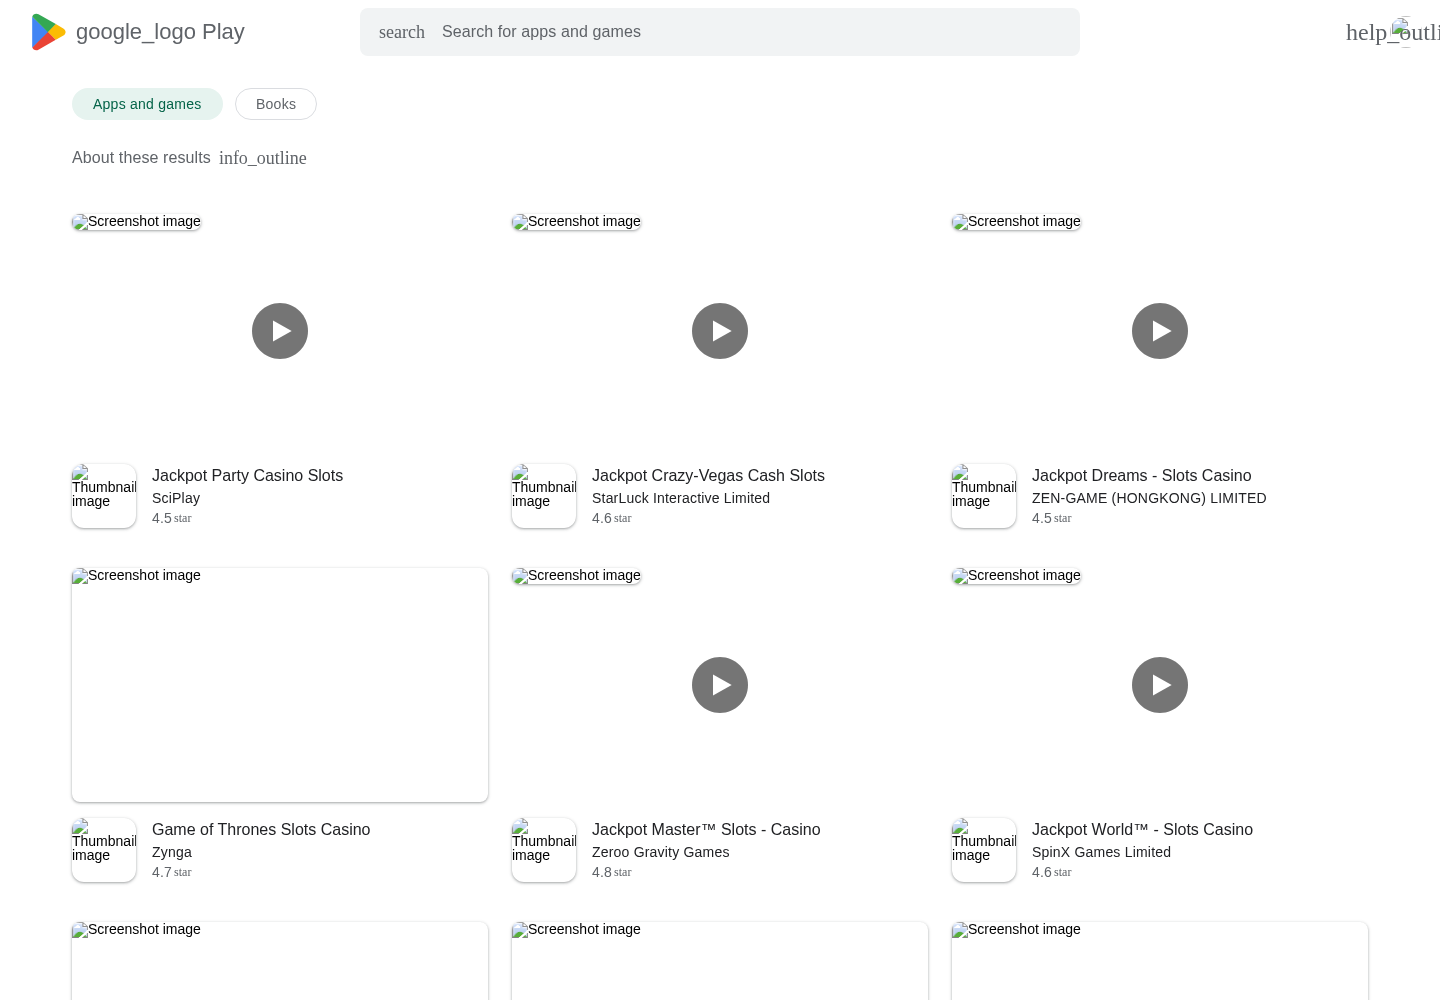Open the Game of Thrones Slots Casino title
This screenshot has width=1440, height=1000.
pyautogui.click(x=261, y=830)
